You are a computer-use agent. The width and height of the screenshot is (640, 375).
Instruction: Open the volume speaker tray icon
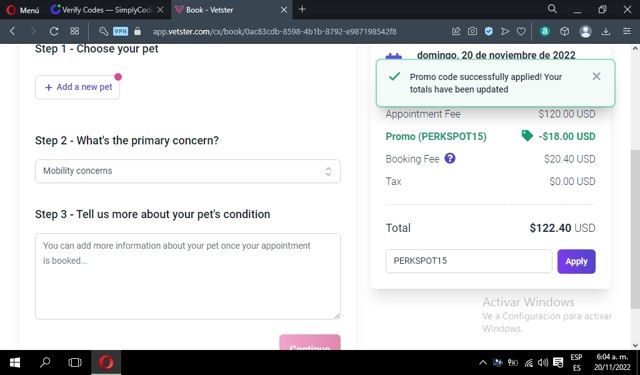(543, 362)
